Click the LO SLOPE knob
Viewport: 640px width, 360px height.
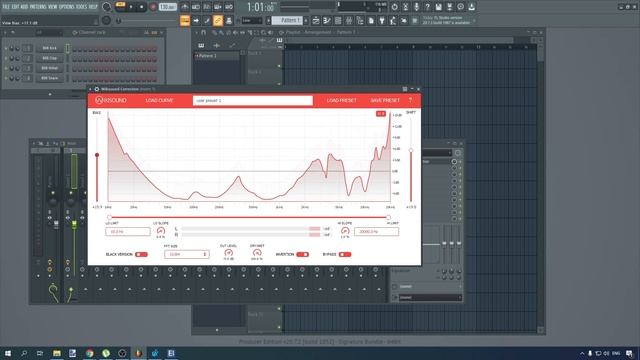161,231
